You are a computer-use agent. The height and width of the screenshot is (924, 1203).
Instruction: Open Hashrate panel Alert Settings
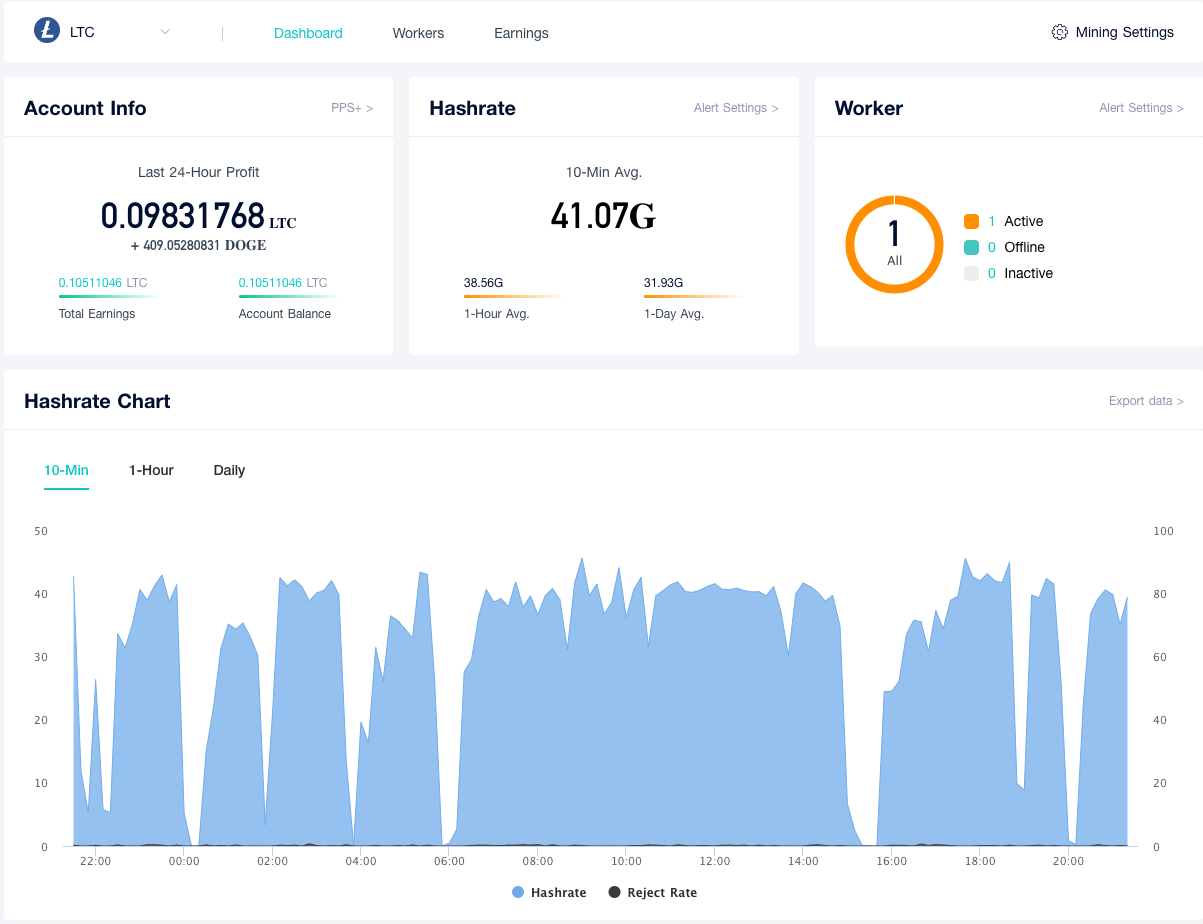coord(735,108)
